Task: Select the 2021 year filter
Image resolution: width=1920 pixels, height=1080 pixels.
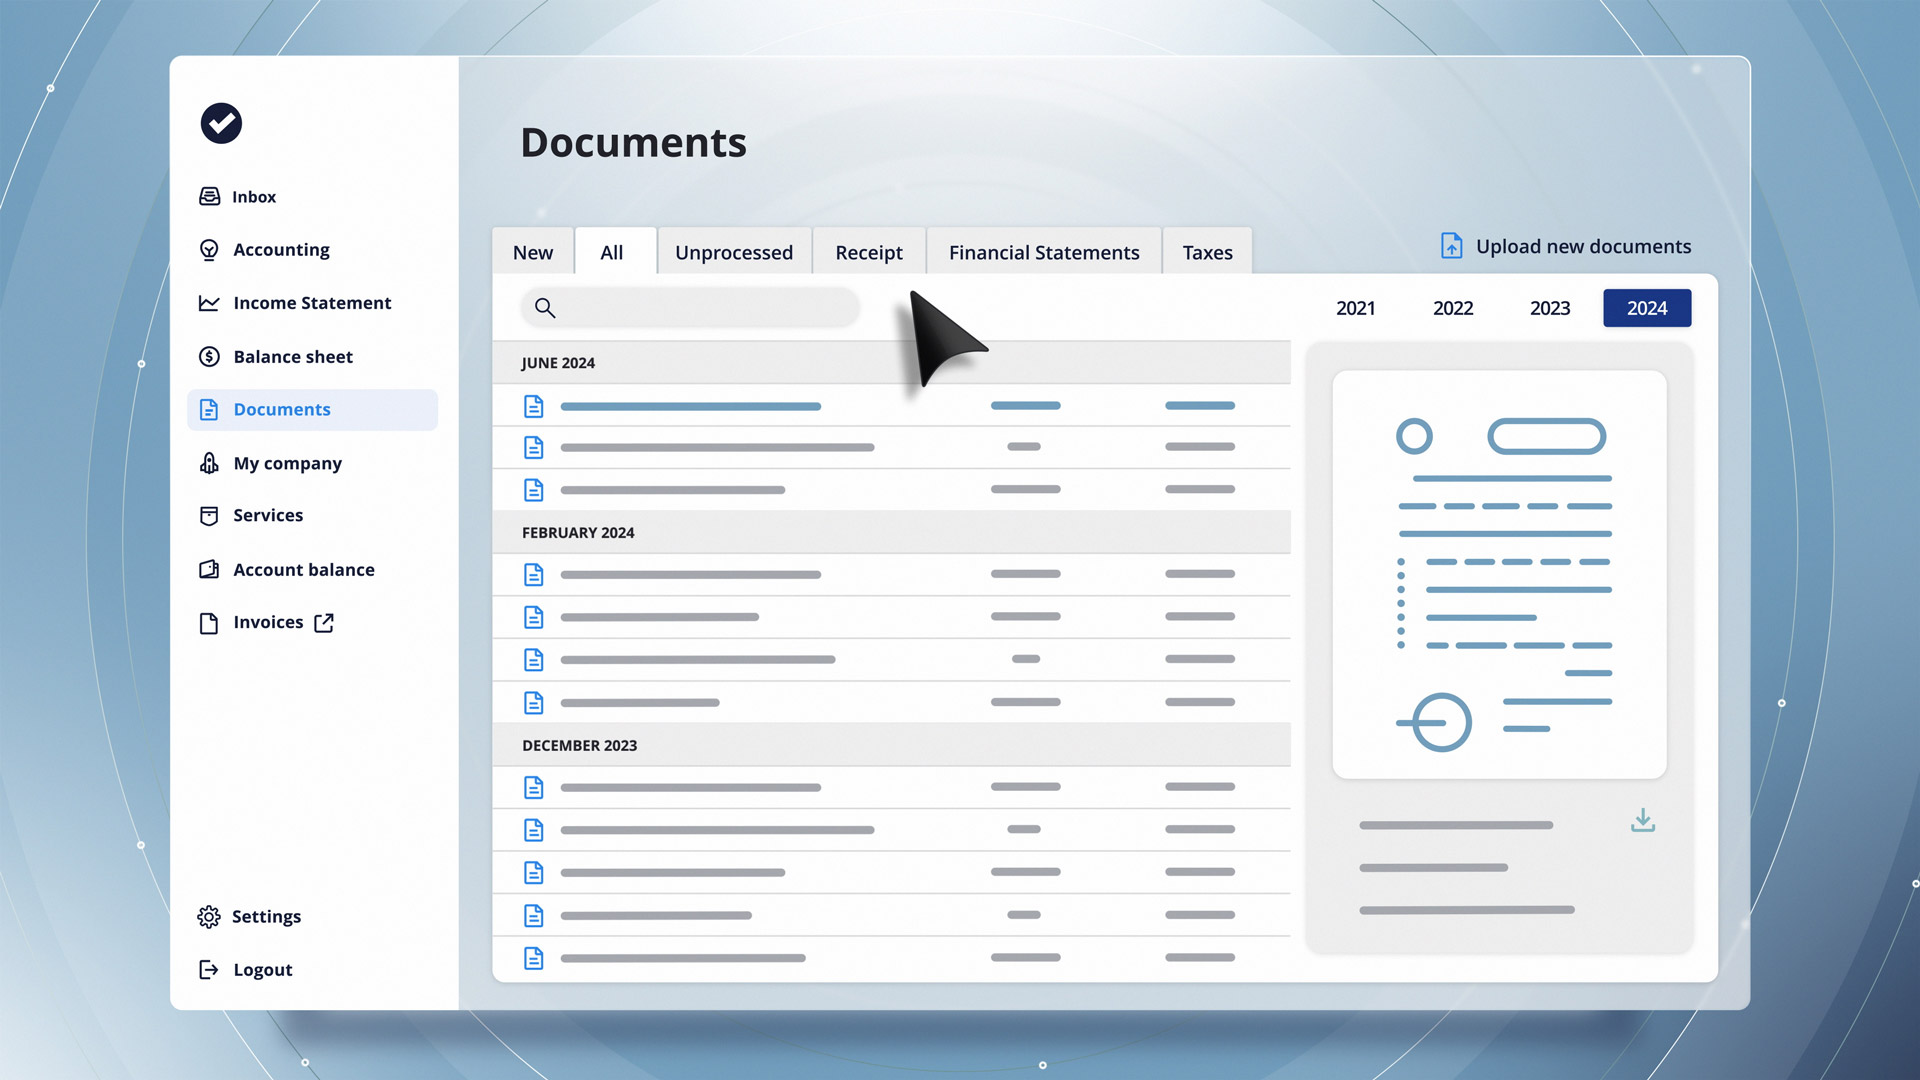Action: [1355, 308]
